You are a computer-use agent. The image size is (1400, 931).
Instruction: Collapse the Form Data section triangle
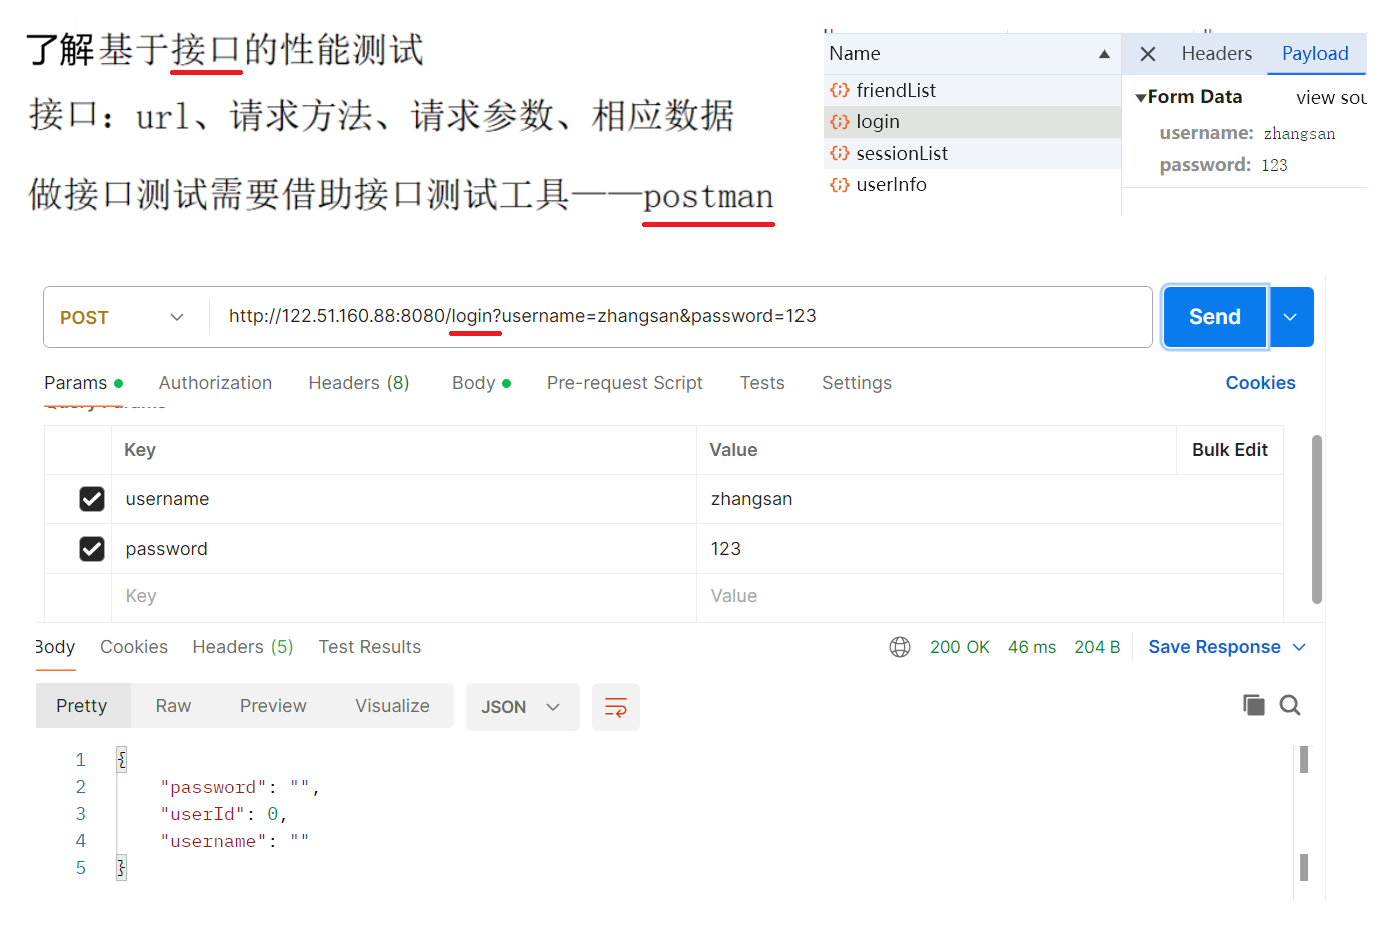tap(1140, 98)
